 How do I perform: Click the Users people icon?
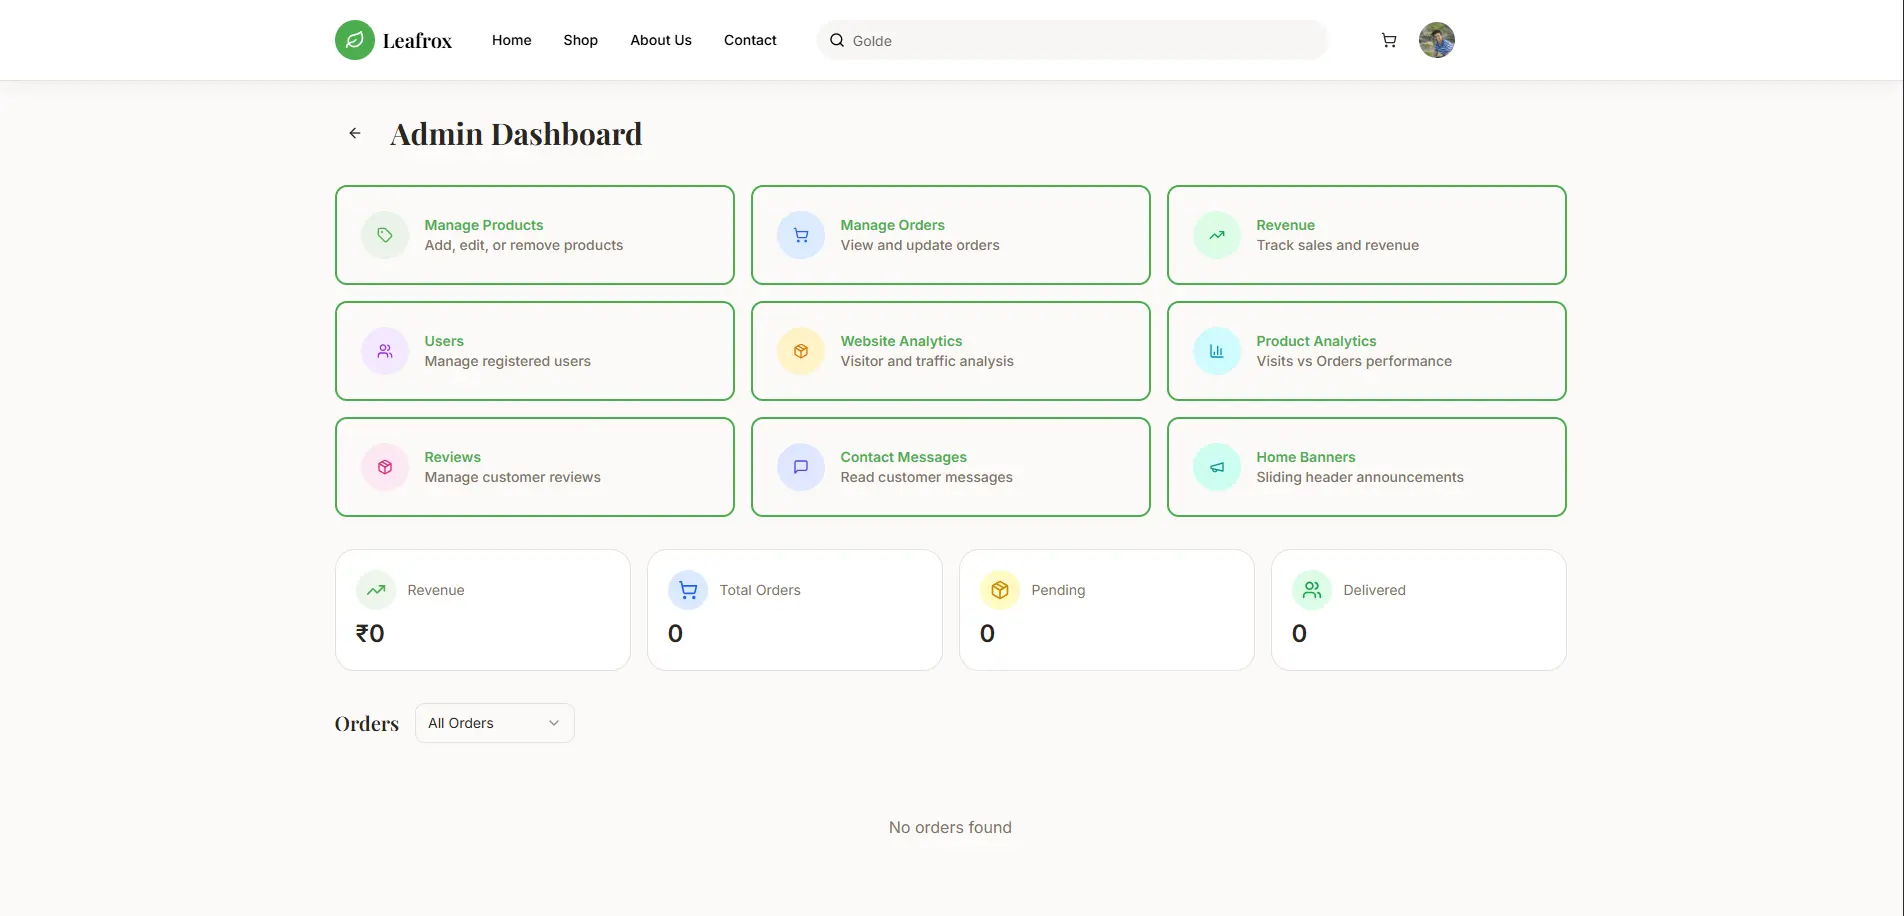click(x=385, y=351)
